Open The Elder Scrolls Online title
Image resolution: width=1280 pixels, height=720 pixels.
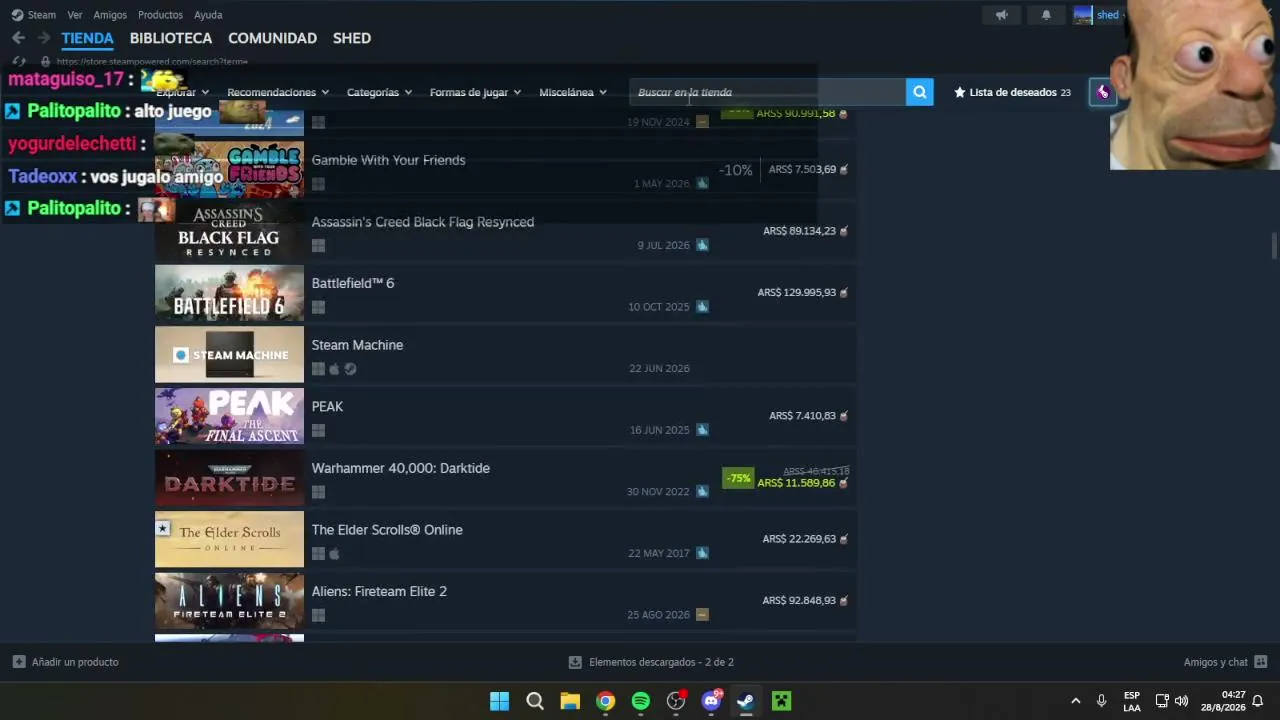pos(387,530)
